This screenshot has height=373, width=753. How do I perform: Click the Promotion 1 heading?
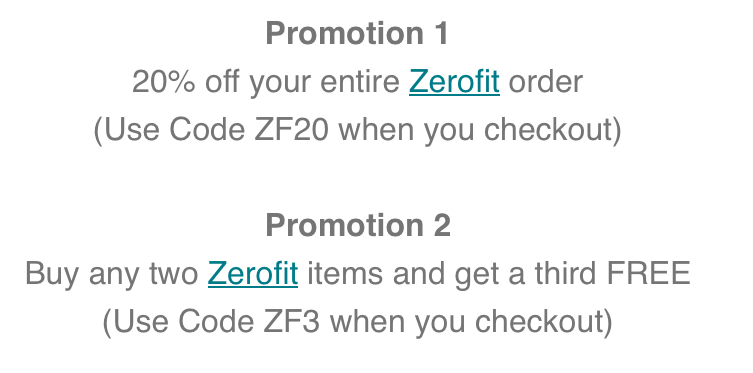coord(357,34)
